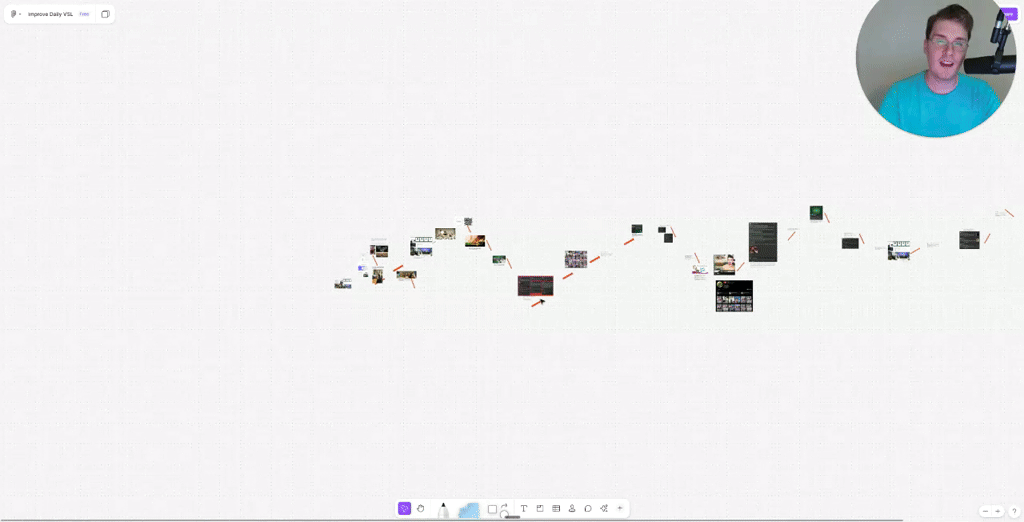Insert a table from toolbar
This screenshot has height=522, width=1024.
pos(556,508)
